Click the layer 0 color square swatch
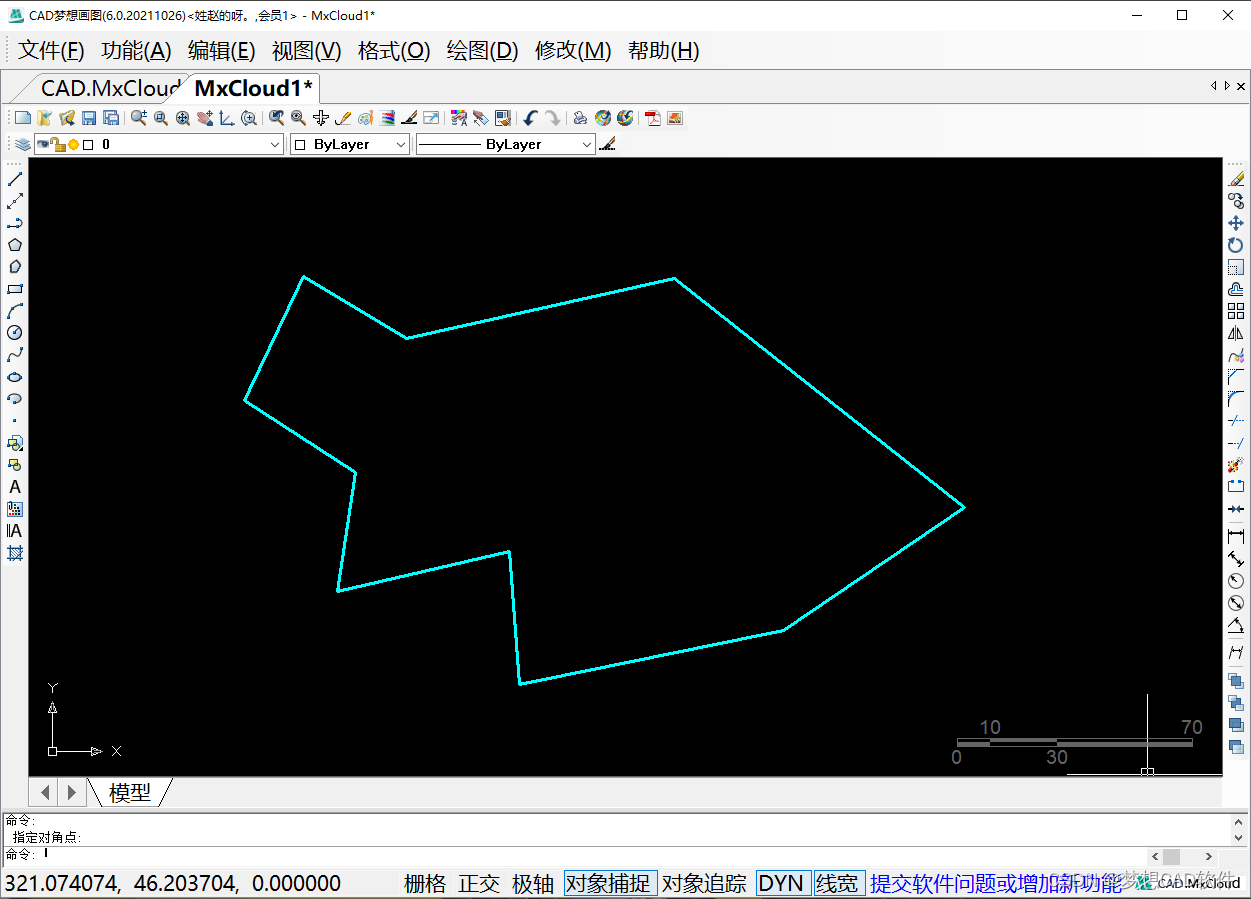Viewport: 1251px width, 899px height. (x=88, y=144)
